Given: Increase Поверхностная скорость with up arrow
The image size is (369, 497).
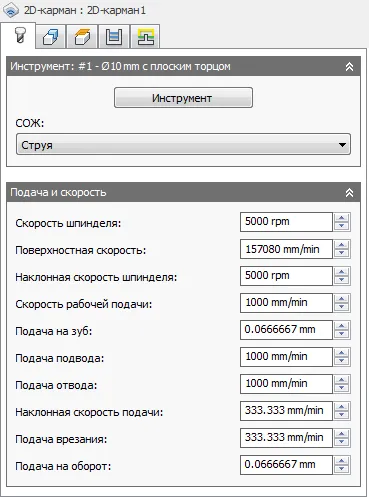Looking at the screenshot, I should tap(342, 245).
